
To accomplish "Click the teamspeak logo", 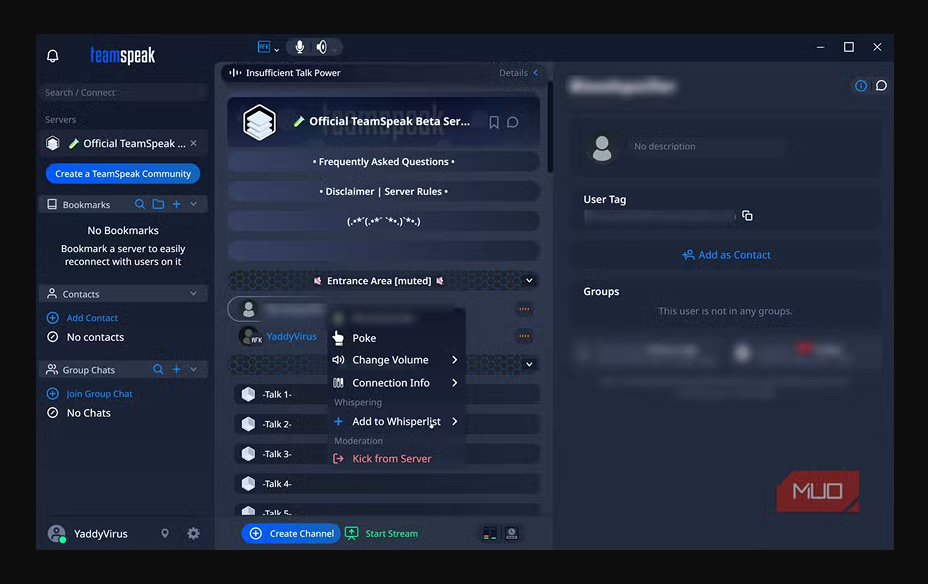I will [123, 56].
